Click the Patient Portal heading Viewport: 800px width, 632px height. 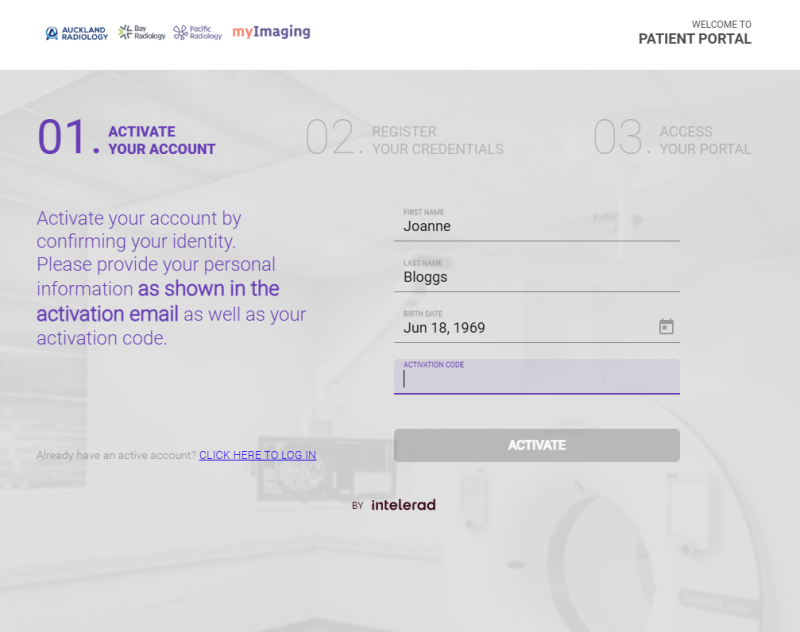pos(695,40)
